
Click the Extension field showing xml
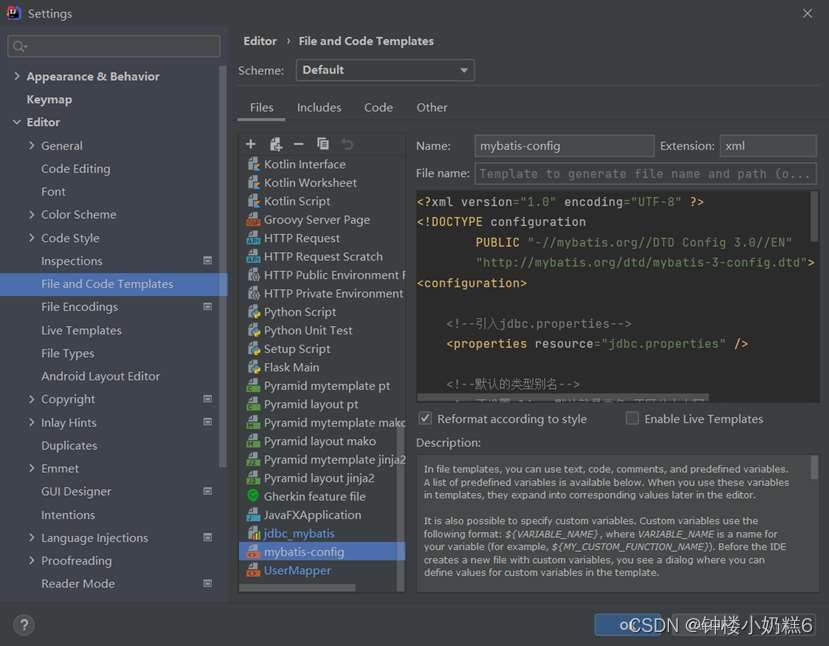(x=768, y=146)
